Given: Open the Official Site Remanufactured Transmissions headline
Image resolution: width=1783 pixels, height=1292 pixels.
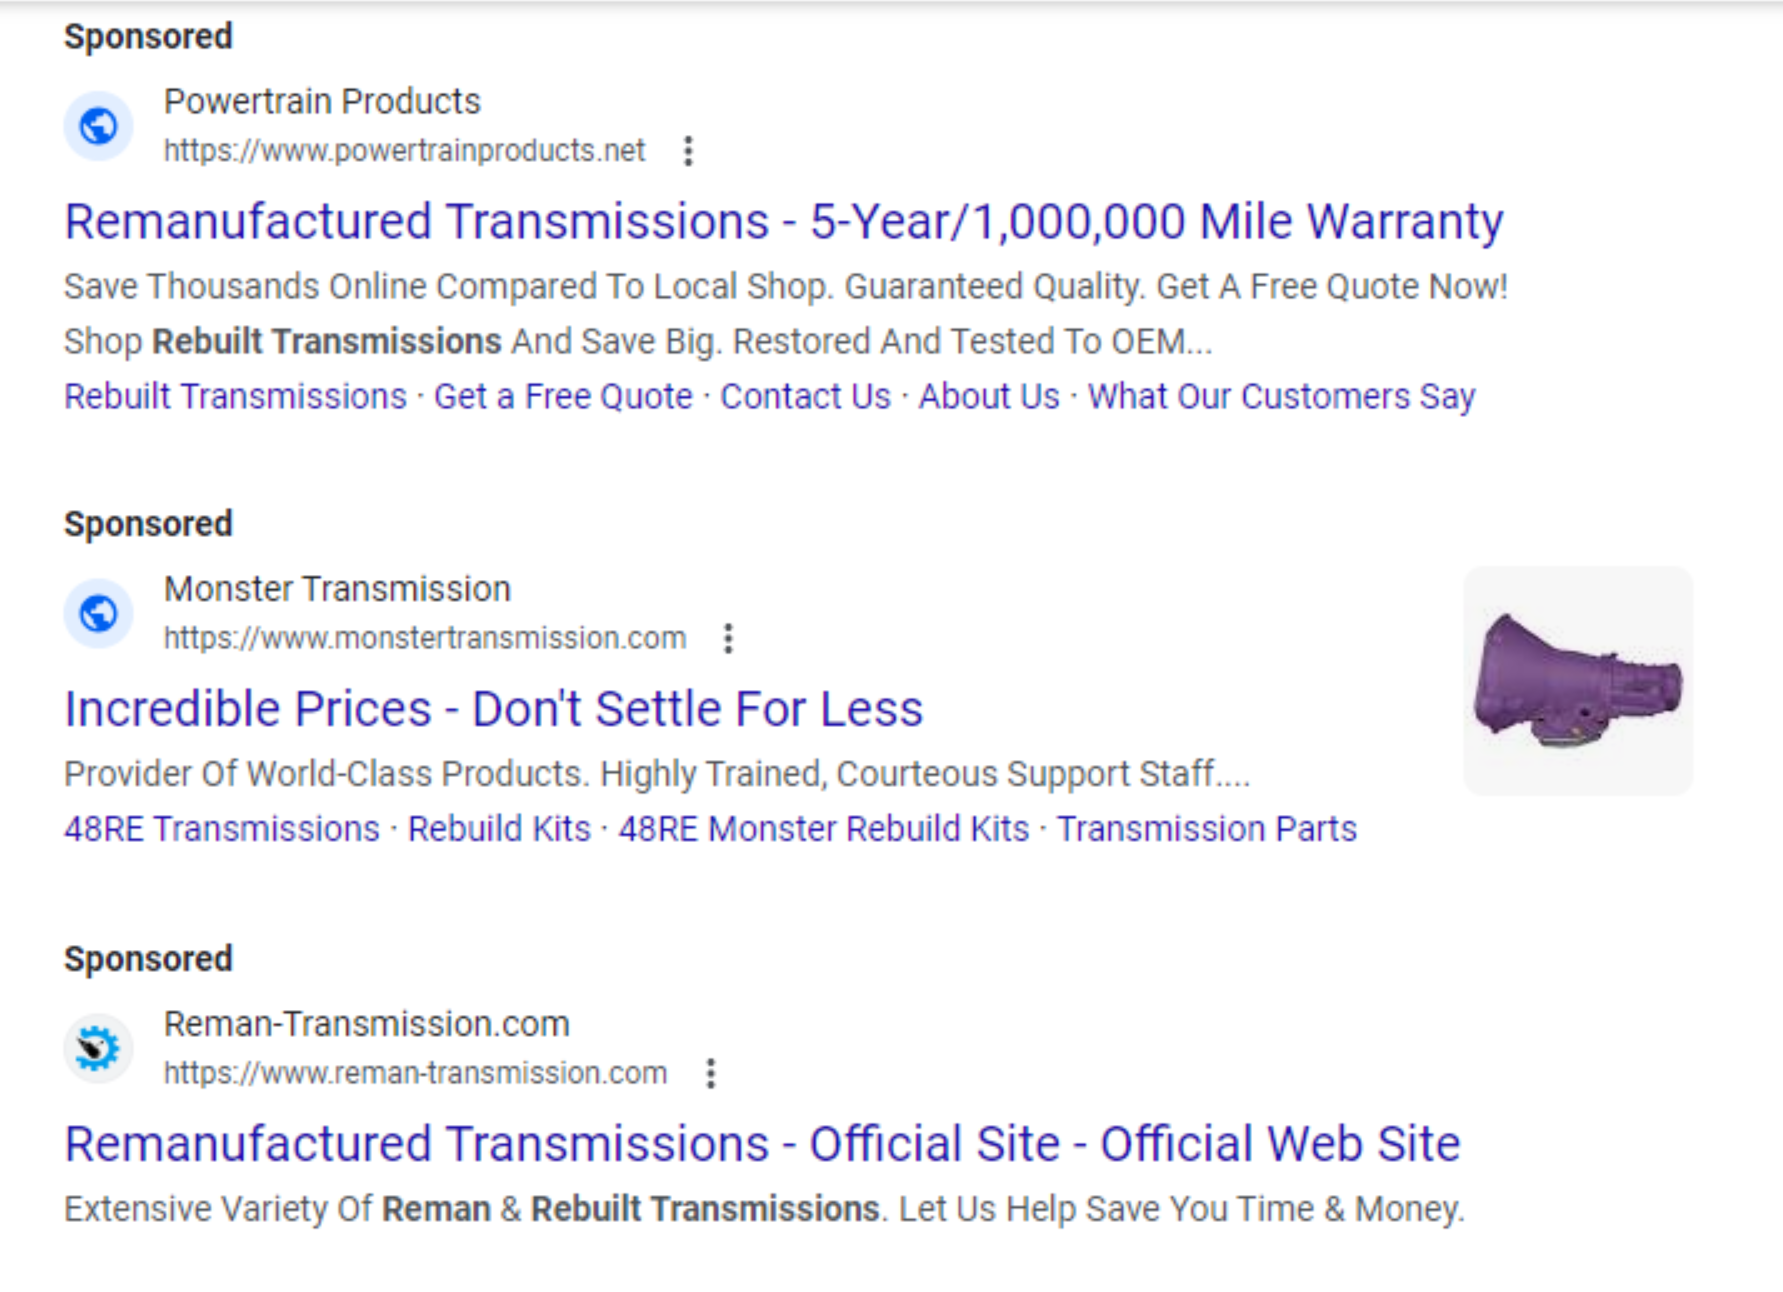Looking at the screenshot, I should pyautogui.click(x=762, y=1144).
